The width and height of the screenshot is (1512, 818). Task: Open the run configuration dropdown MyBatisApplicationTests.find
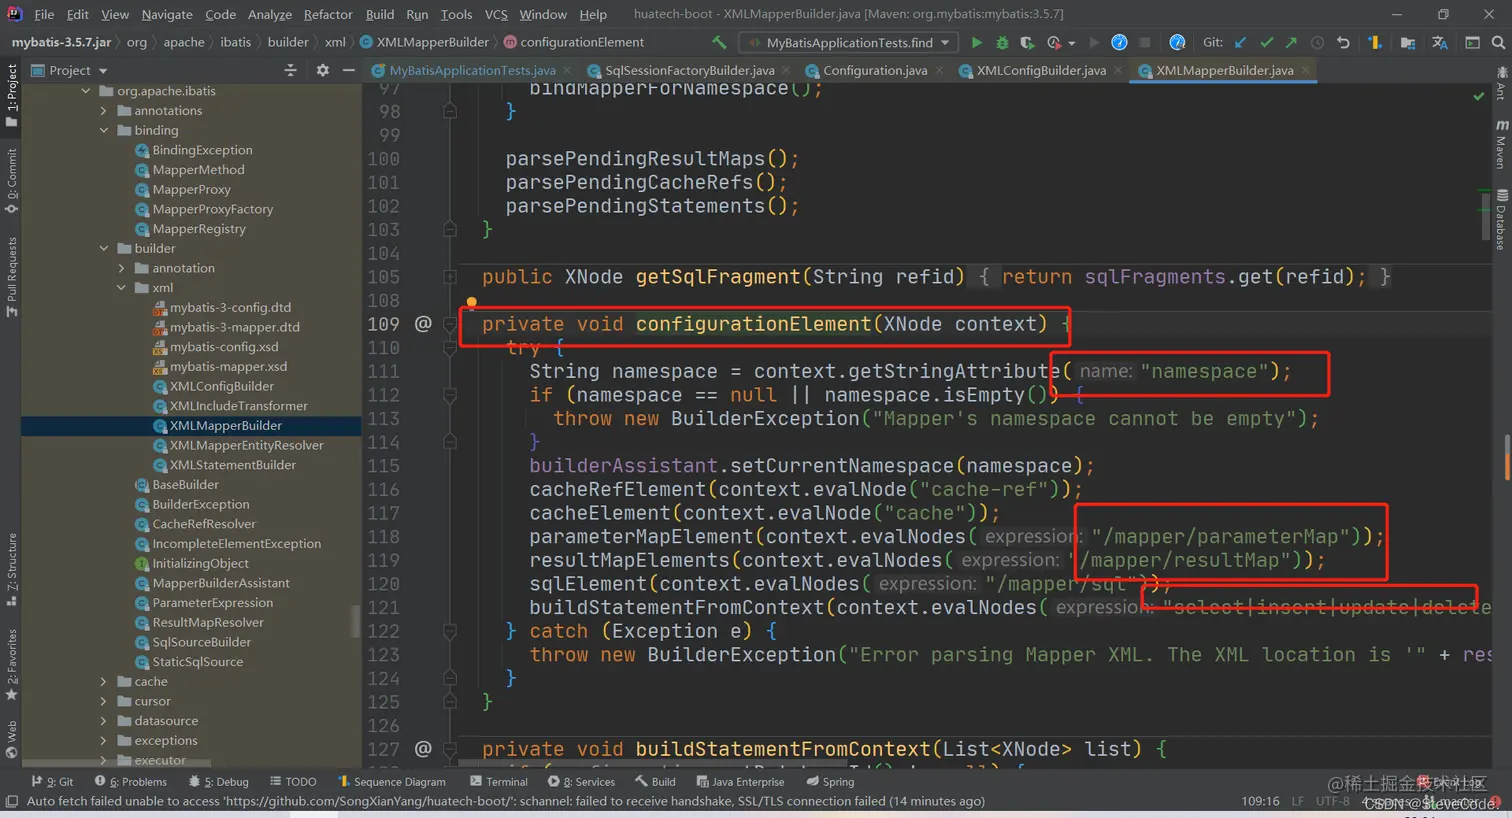(849, 42)
